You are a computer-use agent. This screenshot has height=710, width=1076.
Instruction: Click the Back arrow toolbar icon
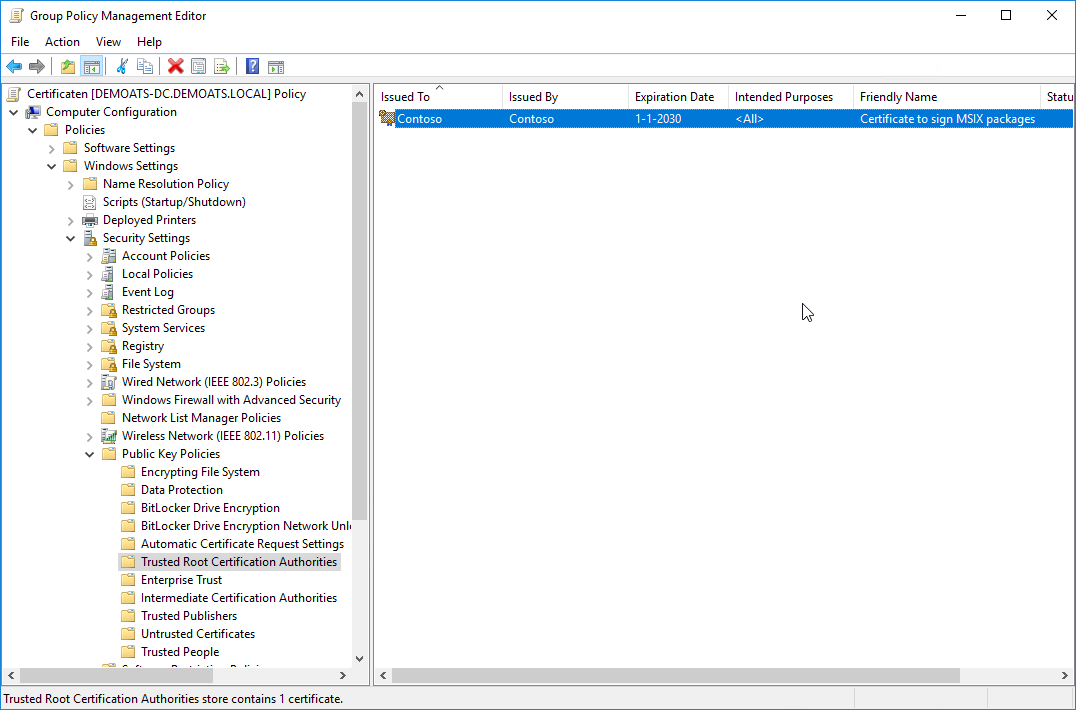(x=14, y=67)
